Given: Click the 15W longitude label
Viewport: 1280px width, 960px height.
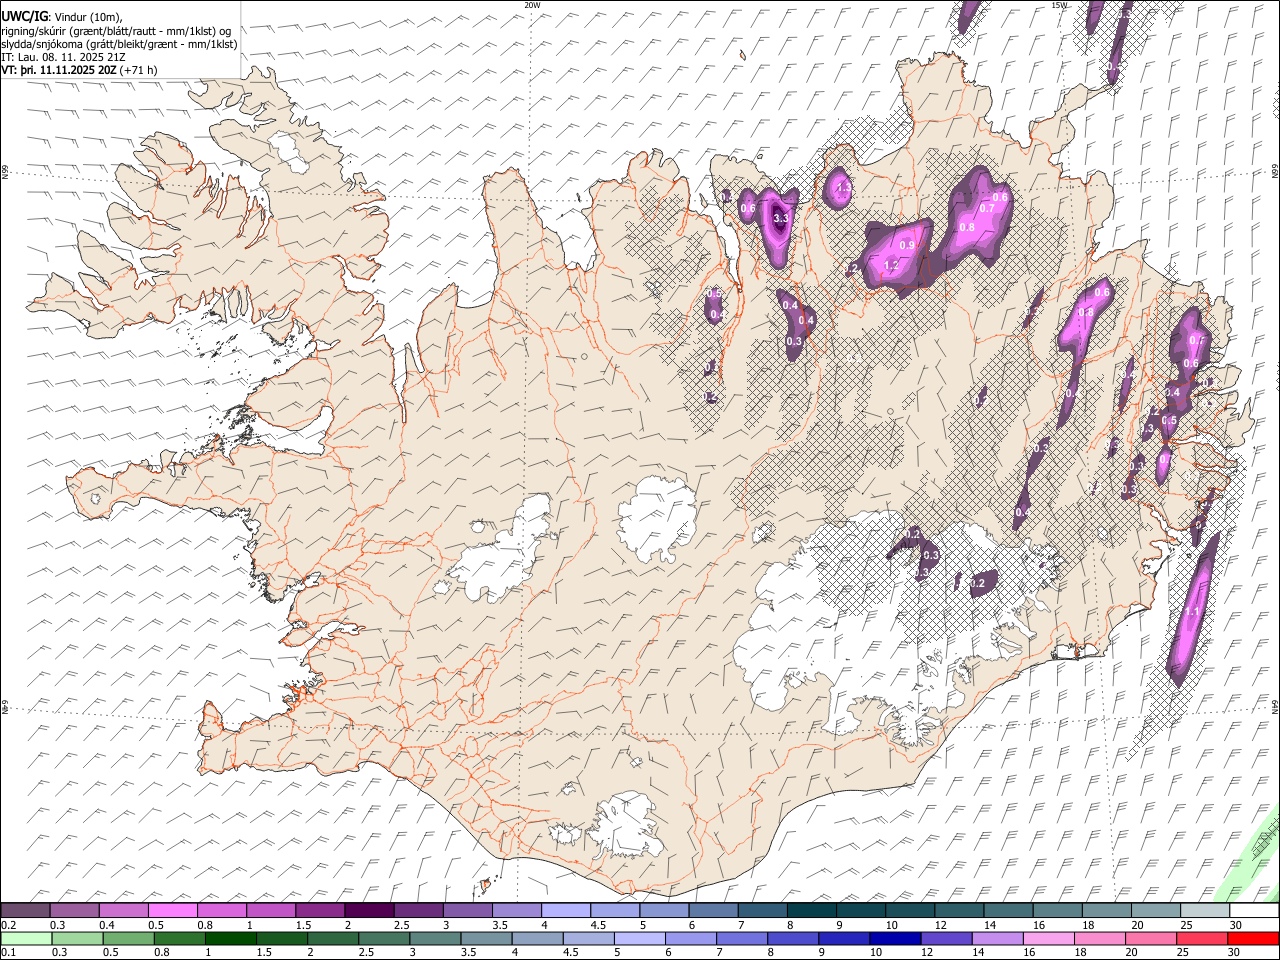Looking at the screenshot, I should tap(1060, 5).
